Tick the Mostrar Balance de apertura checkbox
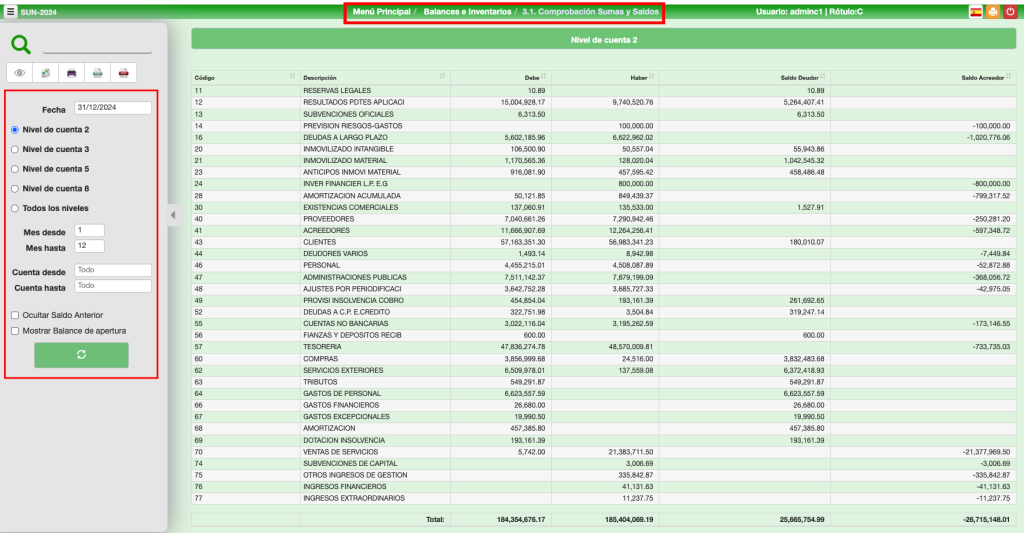Viewport: 1024px width, 533px height. click(15, 330)
